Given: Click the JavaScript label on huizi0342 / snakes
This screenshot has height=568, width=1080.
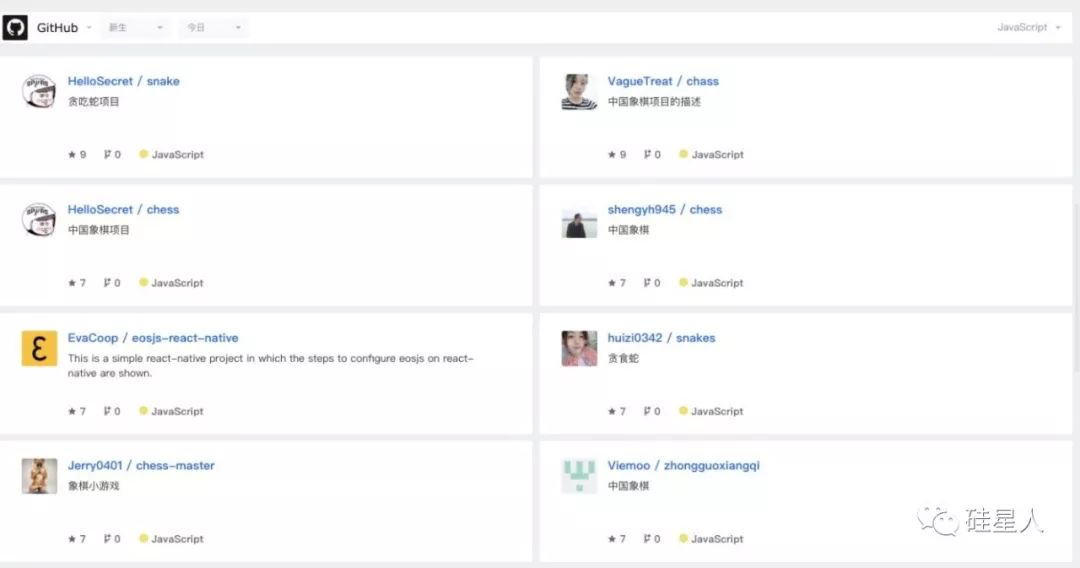Looking at the screenshot, I should 718,411.
